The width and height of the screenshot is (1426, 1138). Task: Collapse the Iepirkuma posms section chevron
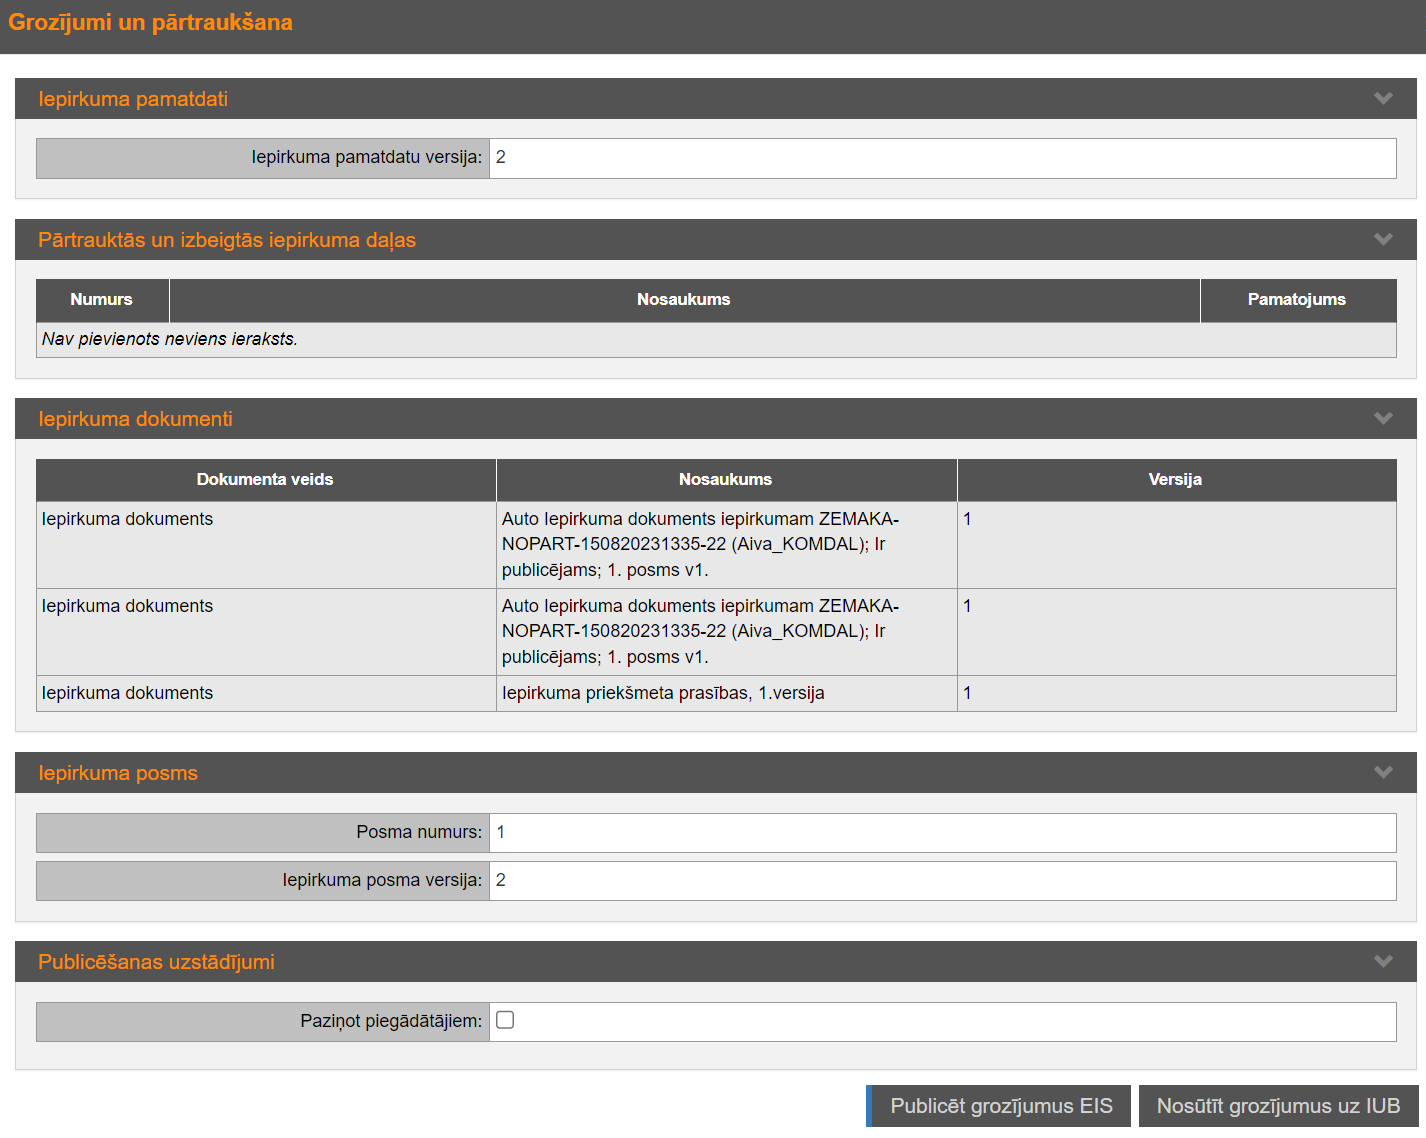1383,772
